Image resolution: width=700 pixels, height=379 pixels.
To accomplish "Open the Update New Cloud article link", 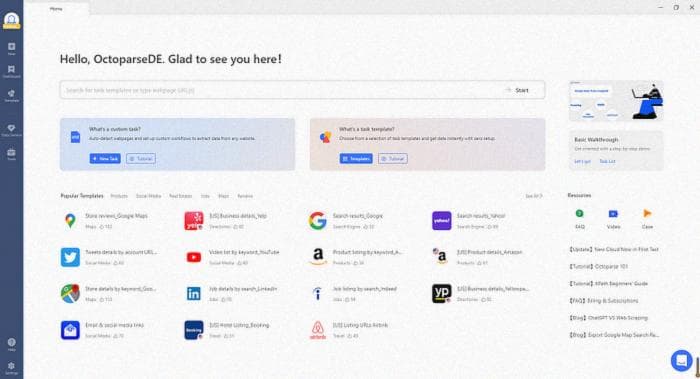I will (x=614, y=249).
